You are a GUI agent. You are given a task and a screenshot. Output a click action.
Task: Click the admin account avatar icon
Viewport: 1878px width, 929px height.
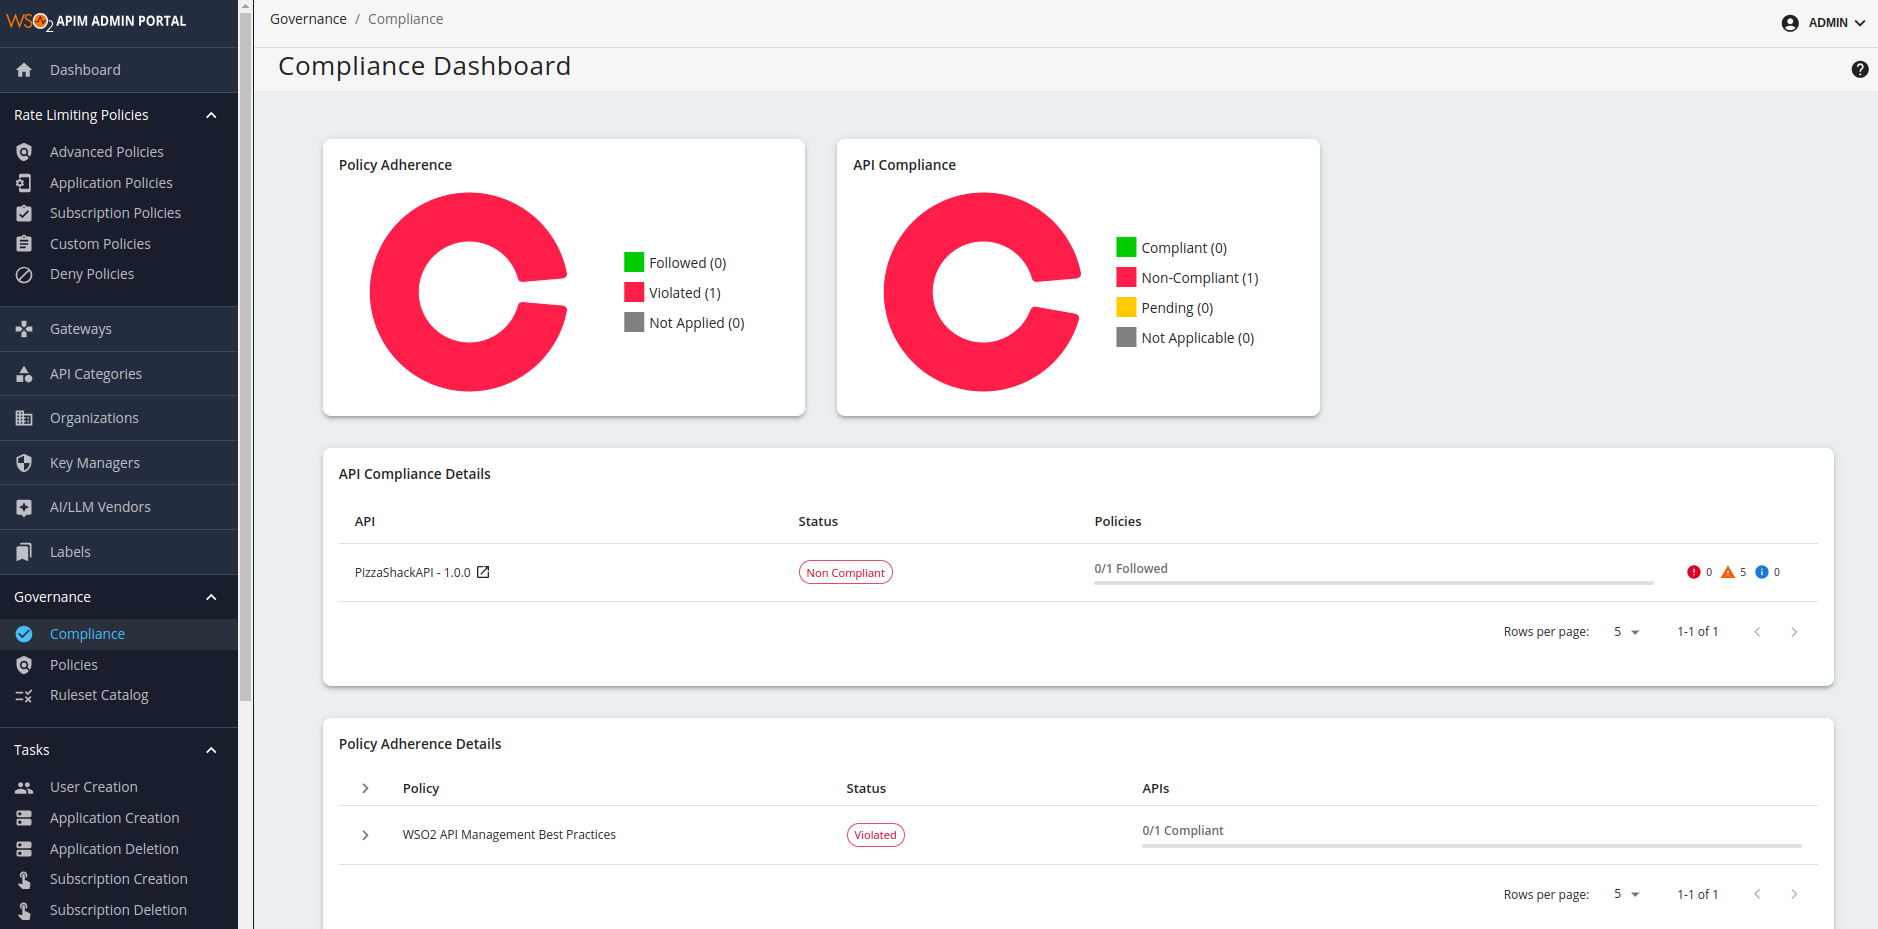pyautogui.click(x=1790, y=23)
